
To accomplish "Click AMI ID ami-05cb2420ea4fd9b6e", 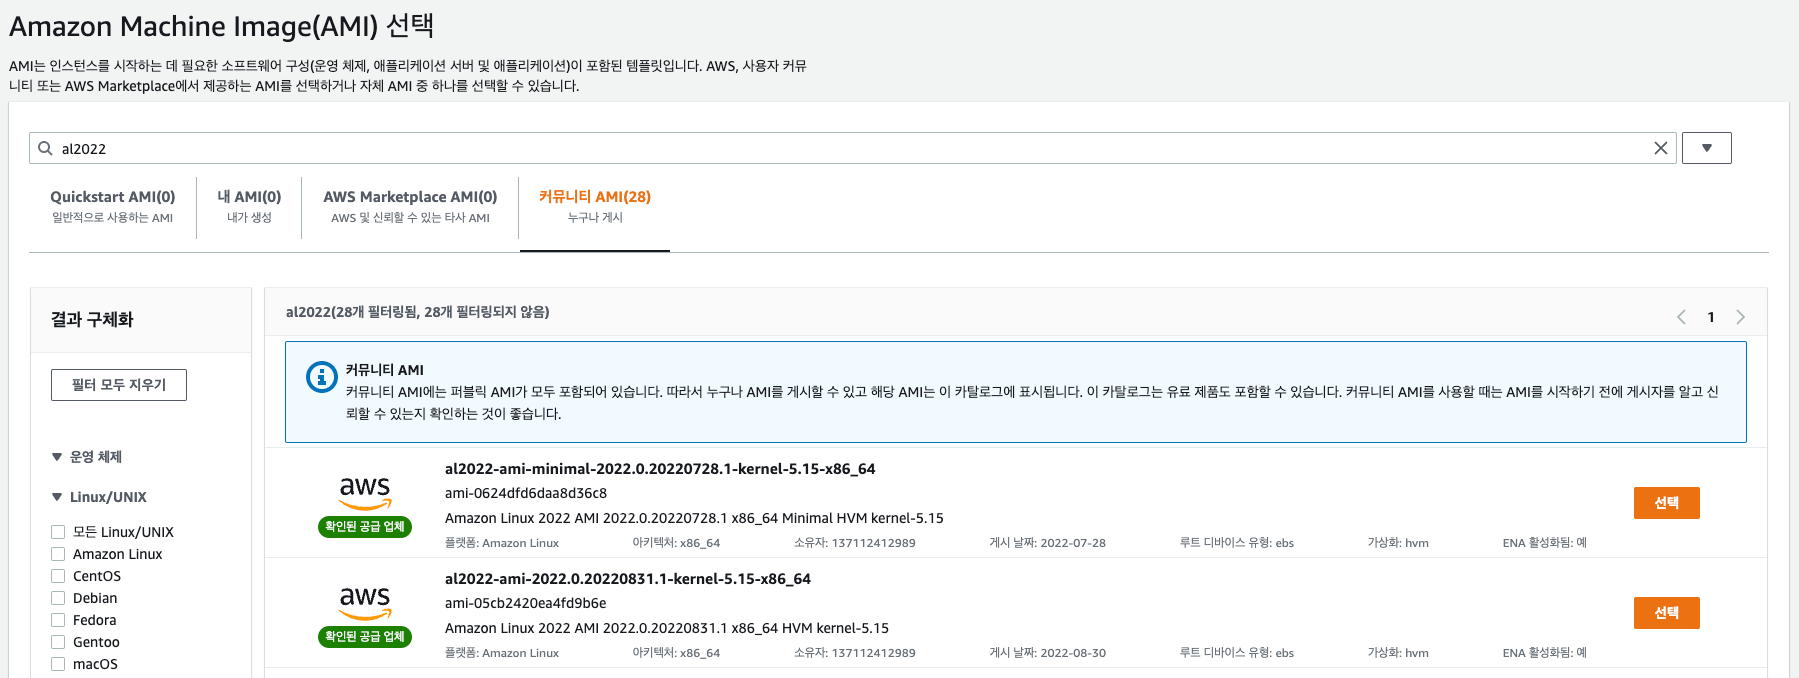I will (526, 603).
